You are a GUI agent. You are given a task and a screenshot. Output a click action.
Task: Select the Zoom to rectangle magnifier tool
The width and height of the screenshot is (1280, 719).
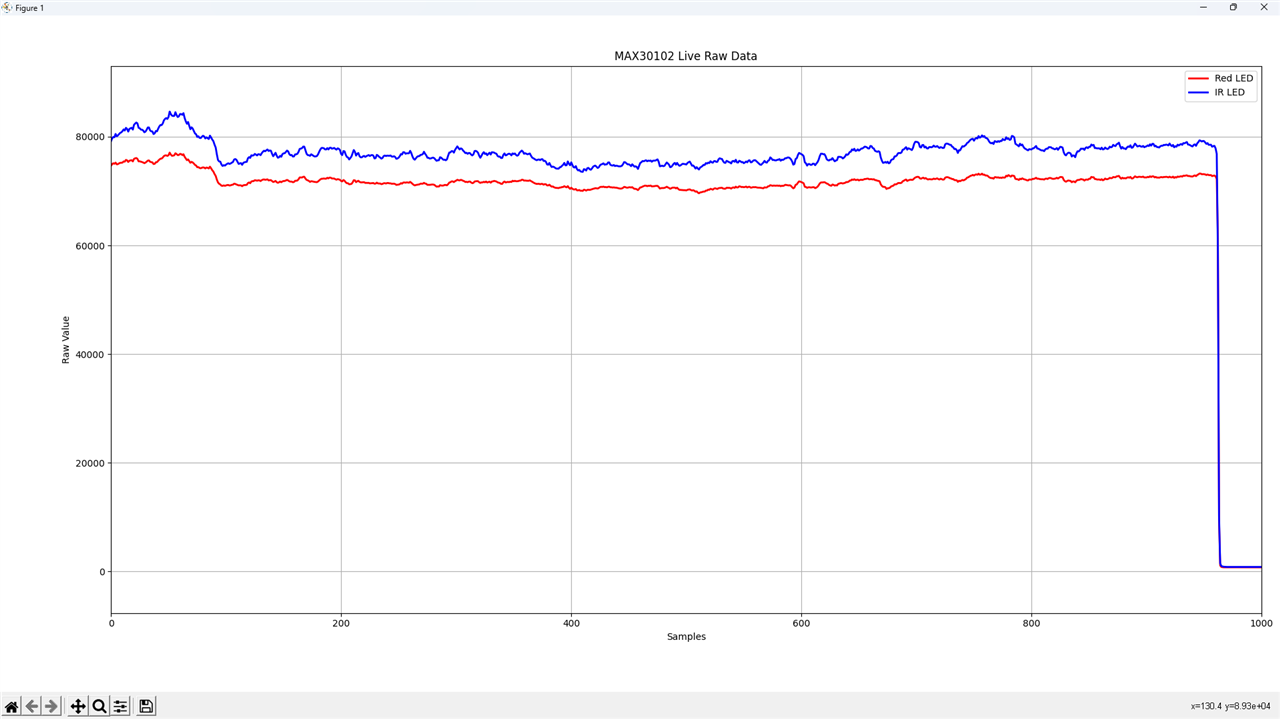[x=99, y=706]
